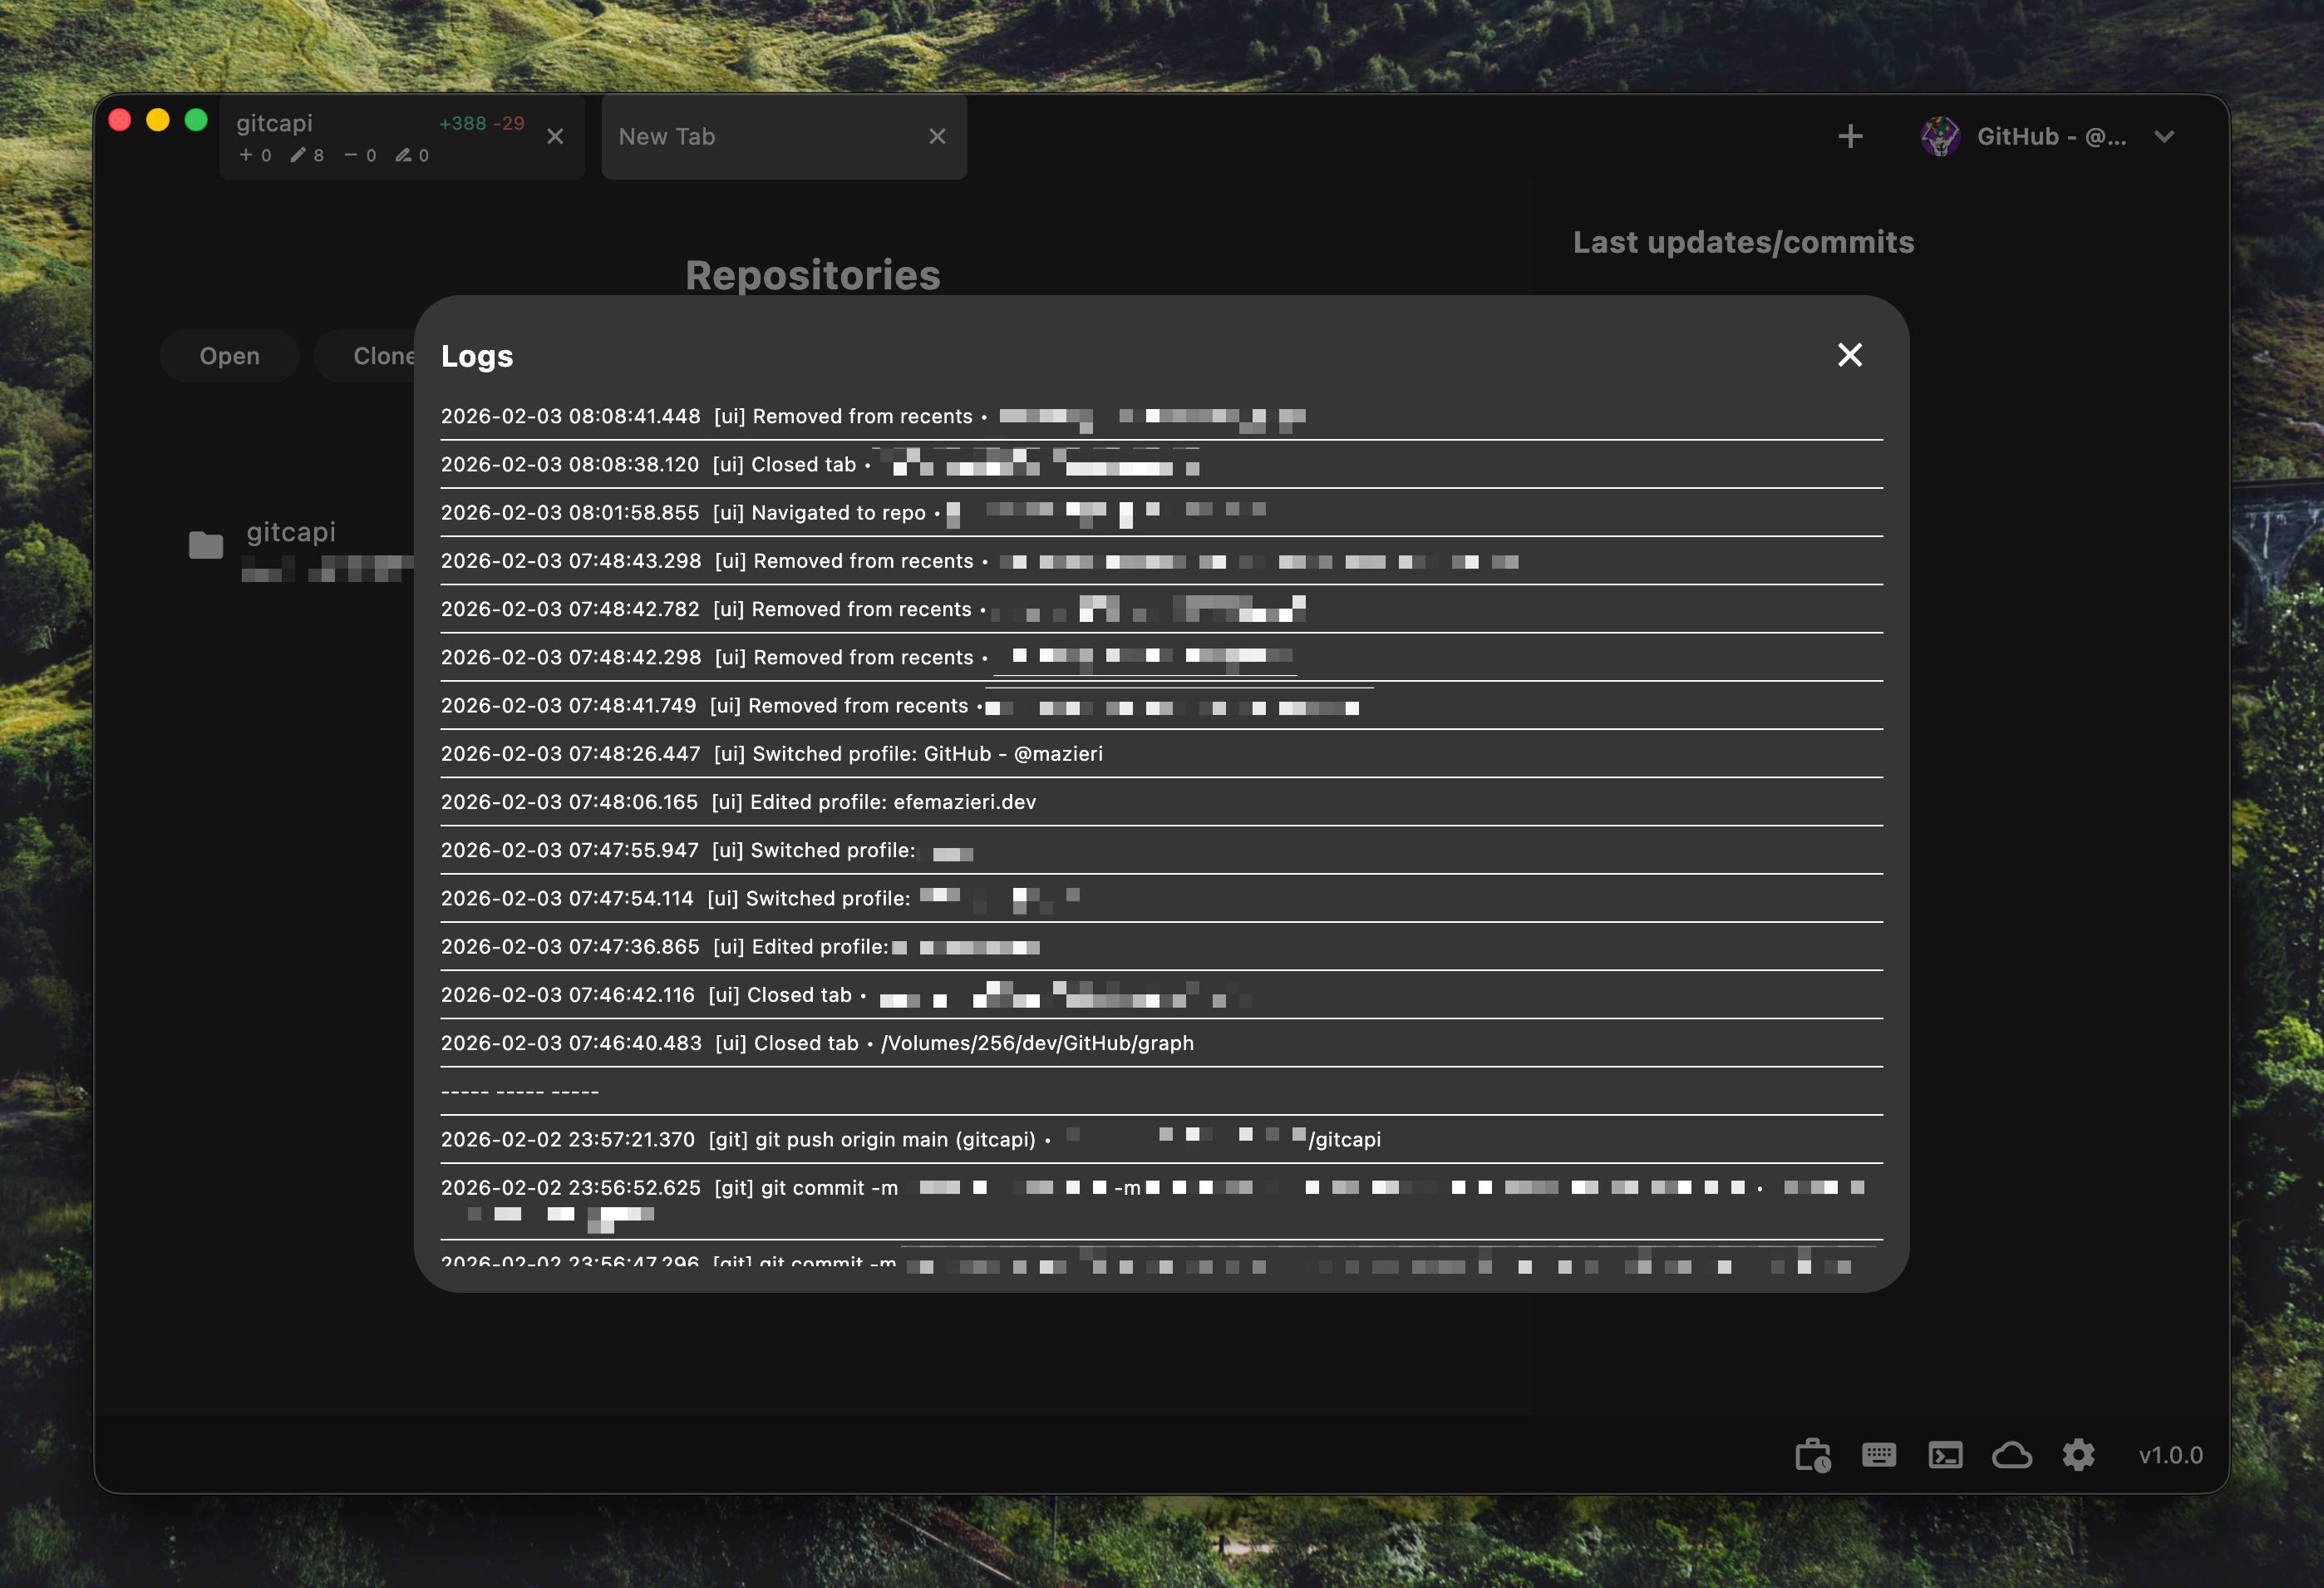This screenshot has height=1588, width=2324.
Task: Open Settings via the gear icon
Action: click(2078, 1455)
